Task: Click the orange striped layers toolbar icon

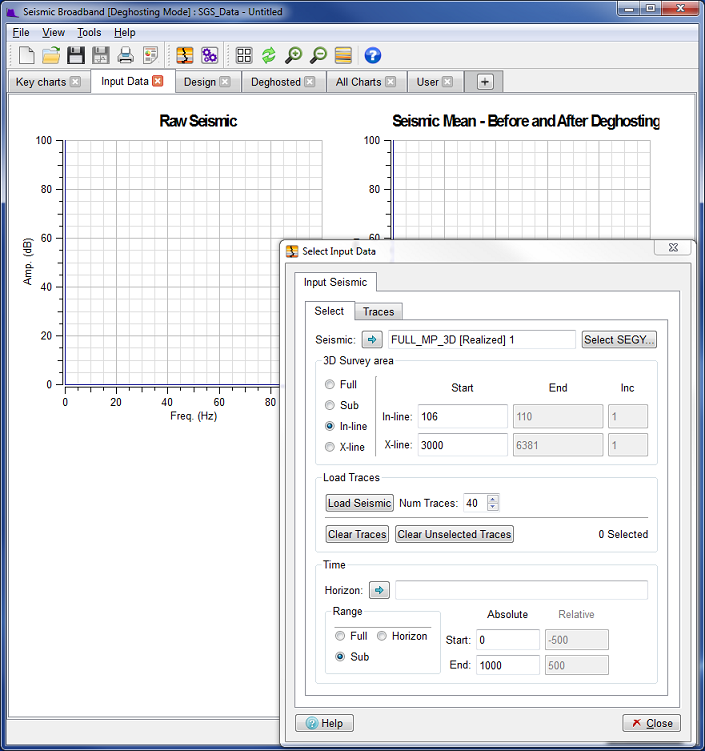Action: (343, 55)
